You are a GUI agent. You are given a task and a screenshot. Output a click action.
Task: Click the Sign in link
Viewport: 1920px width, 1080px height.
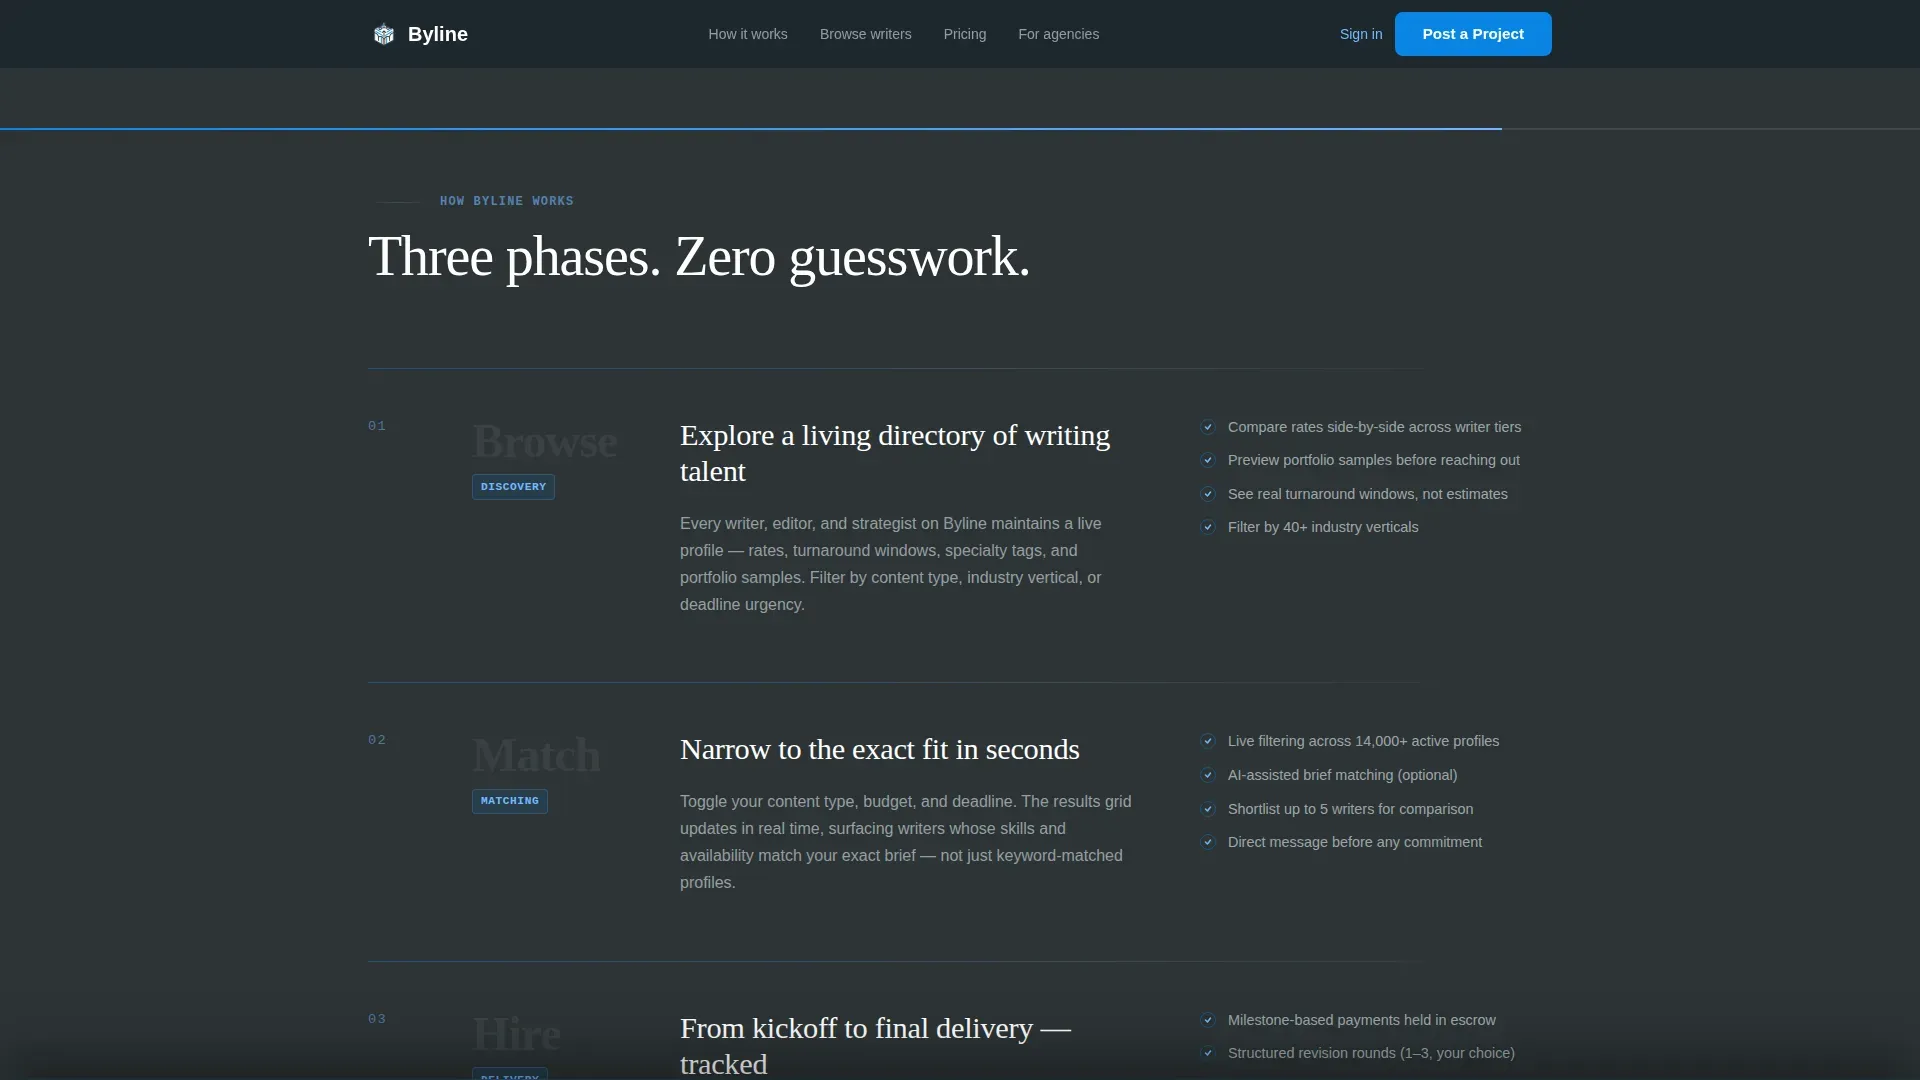pos(1361,34)
